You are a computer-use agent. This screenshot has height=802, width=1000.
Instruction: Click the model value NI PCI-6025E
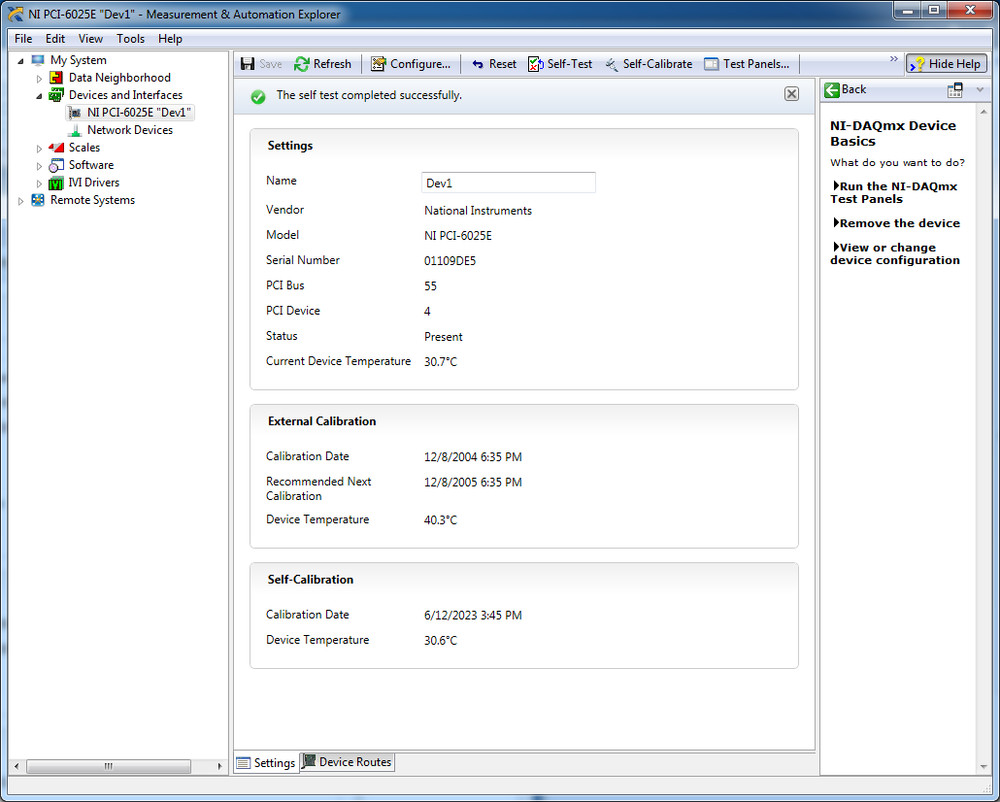pos(458,236)
